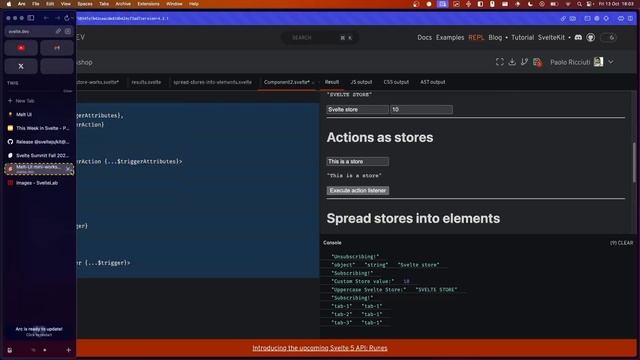Select the active space dot in sidebar
The width and height of the screenshot is (640, 360).
45,350
